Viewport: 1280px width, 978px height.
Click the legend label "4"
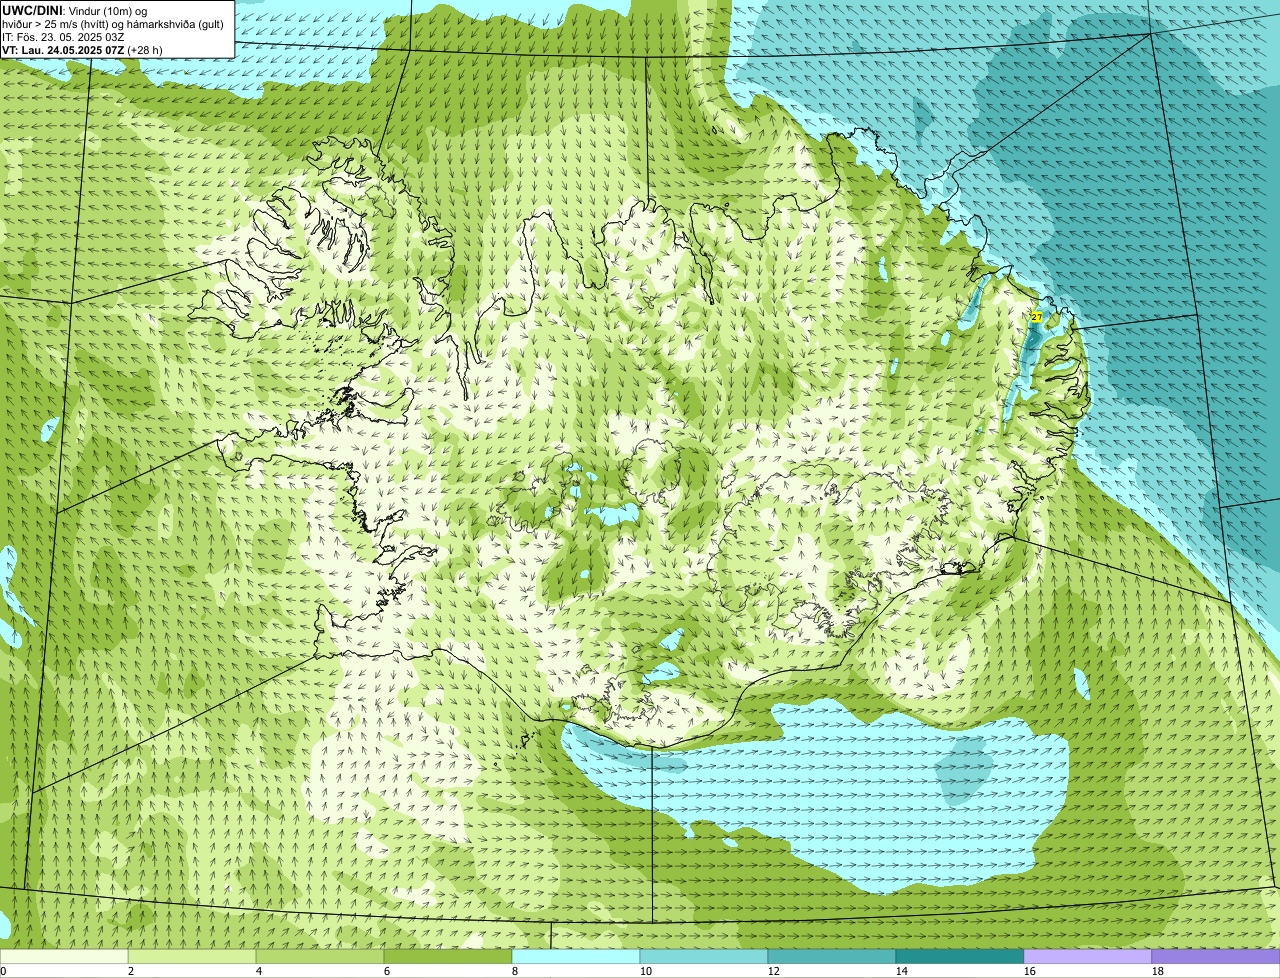[x=259, y=971]
